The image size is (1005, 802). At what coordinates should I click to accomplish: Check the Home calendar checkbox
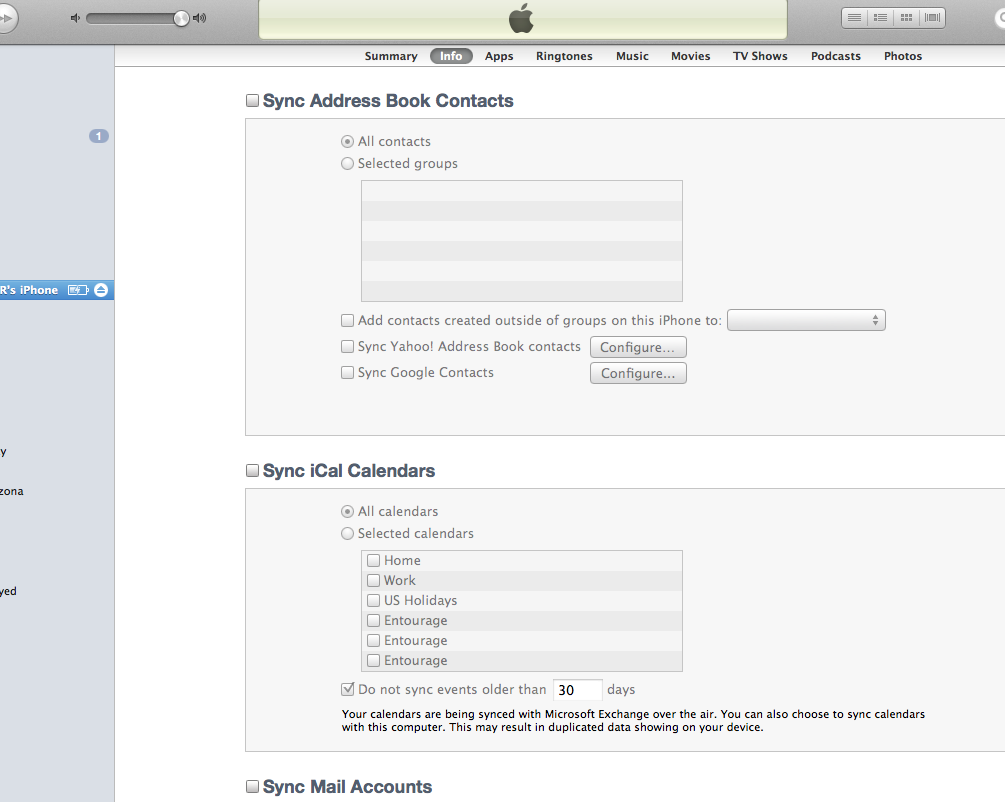[x=374, y=560]
